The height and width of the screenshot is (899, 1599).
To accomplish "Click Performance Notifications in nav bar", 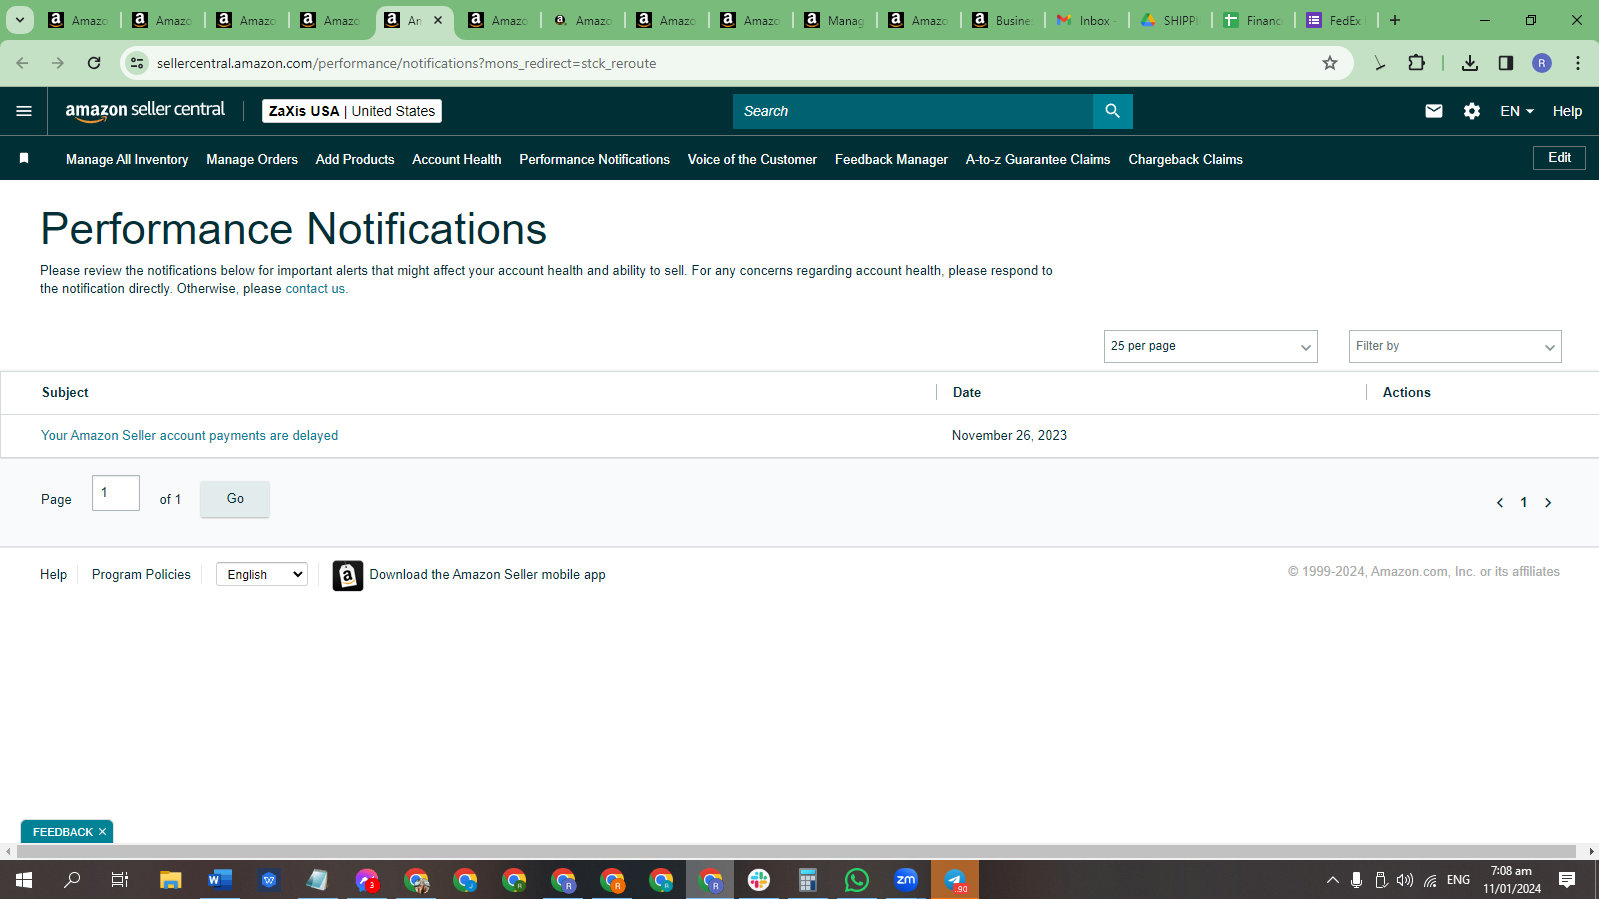I will [x=594, y=159].
